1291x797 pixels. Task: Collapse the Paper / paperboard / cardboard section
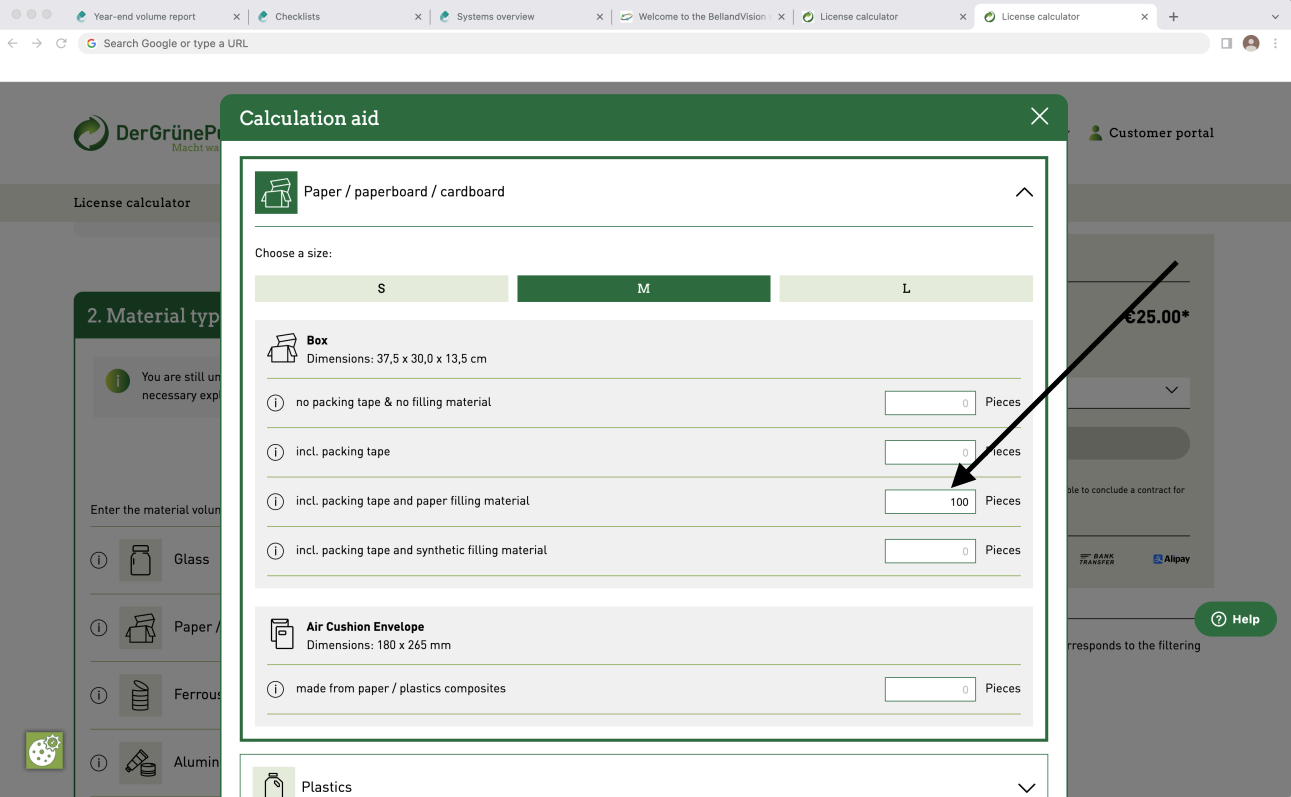click(1024, 192)
